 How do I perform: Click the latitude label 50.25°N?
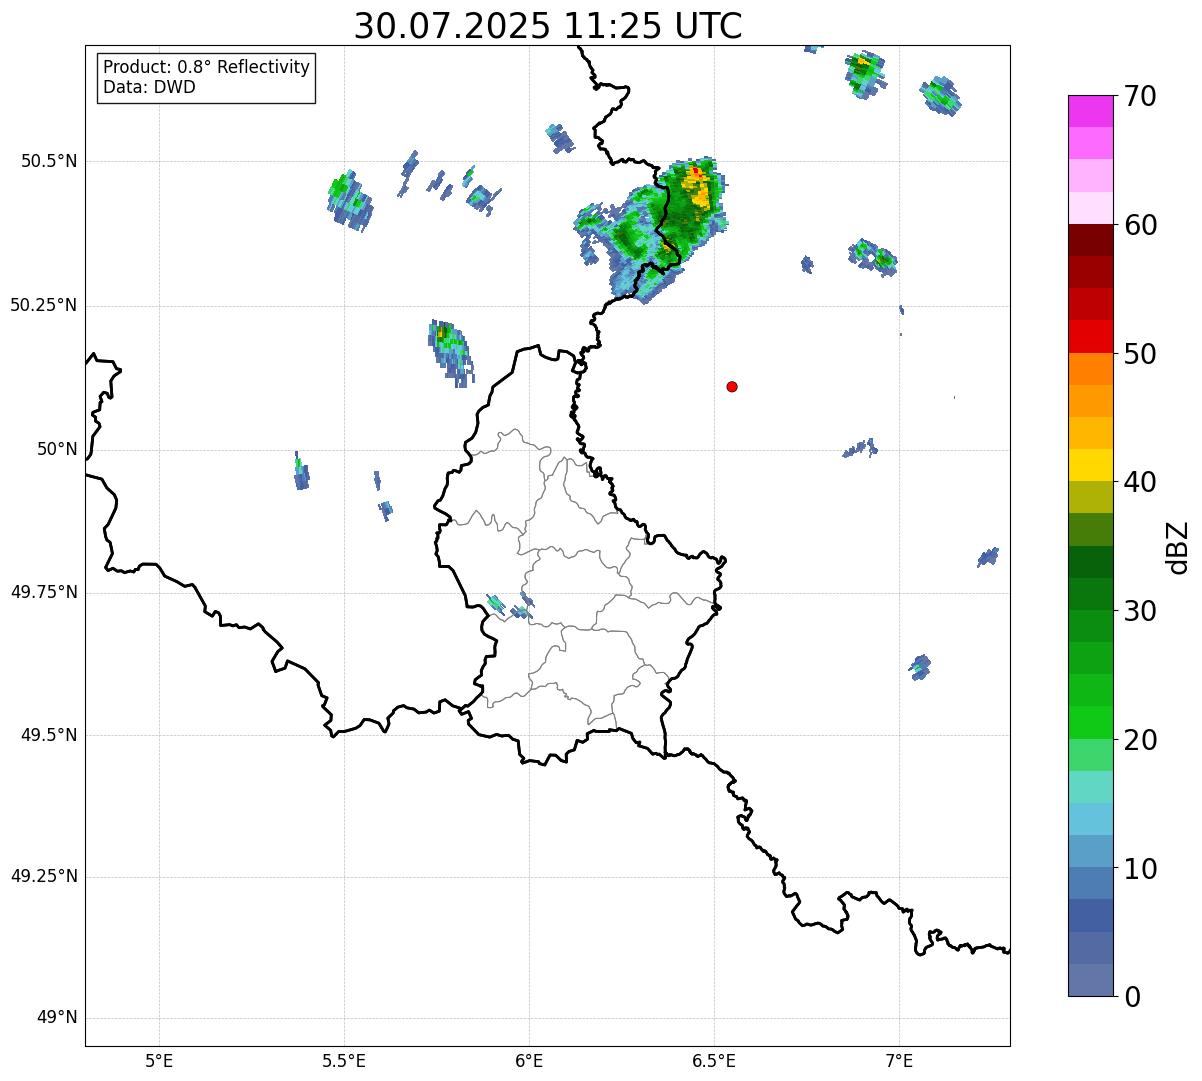(44, 305)
